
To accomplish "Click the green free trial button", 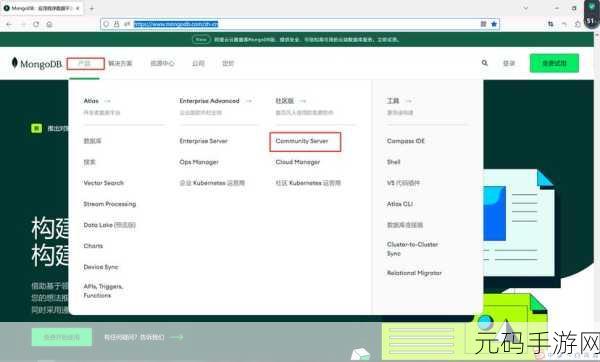I will (x=554, y=63).
